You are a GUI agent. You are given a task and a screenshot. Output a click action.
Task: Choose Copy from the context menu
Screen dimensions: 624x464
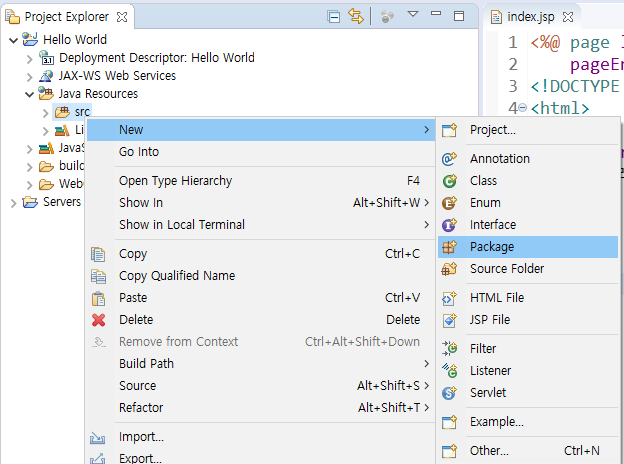(261, 254)
